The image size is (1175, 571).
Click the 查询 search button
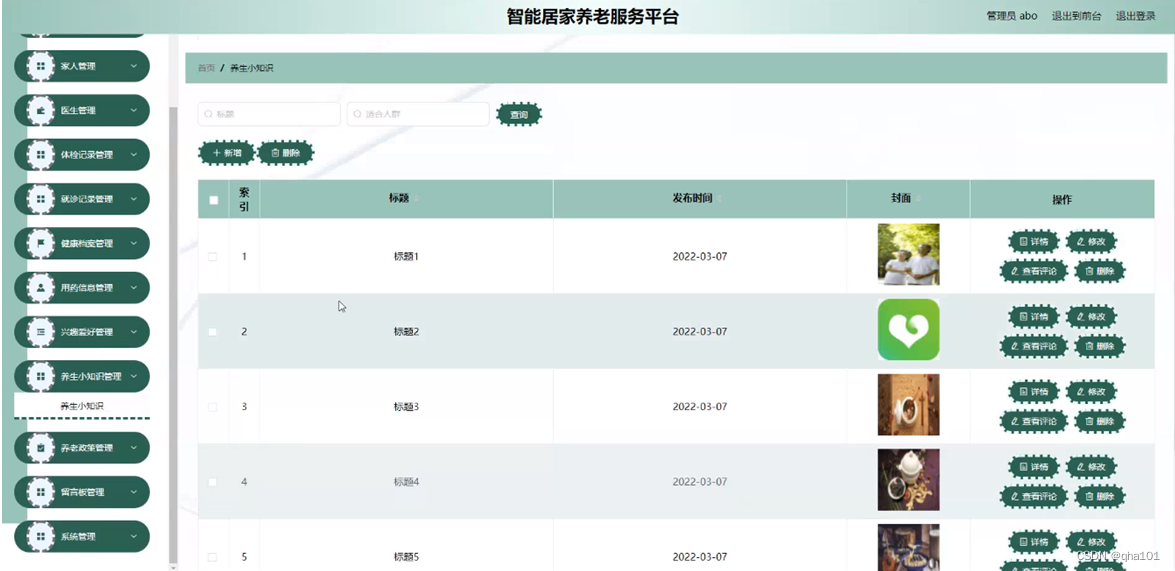point(519,115)
